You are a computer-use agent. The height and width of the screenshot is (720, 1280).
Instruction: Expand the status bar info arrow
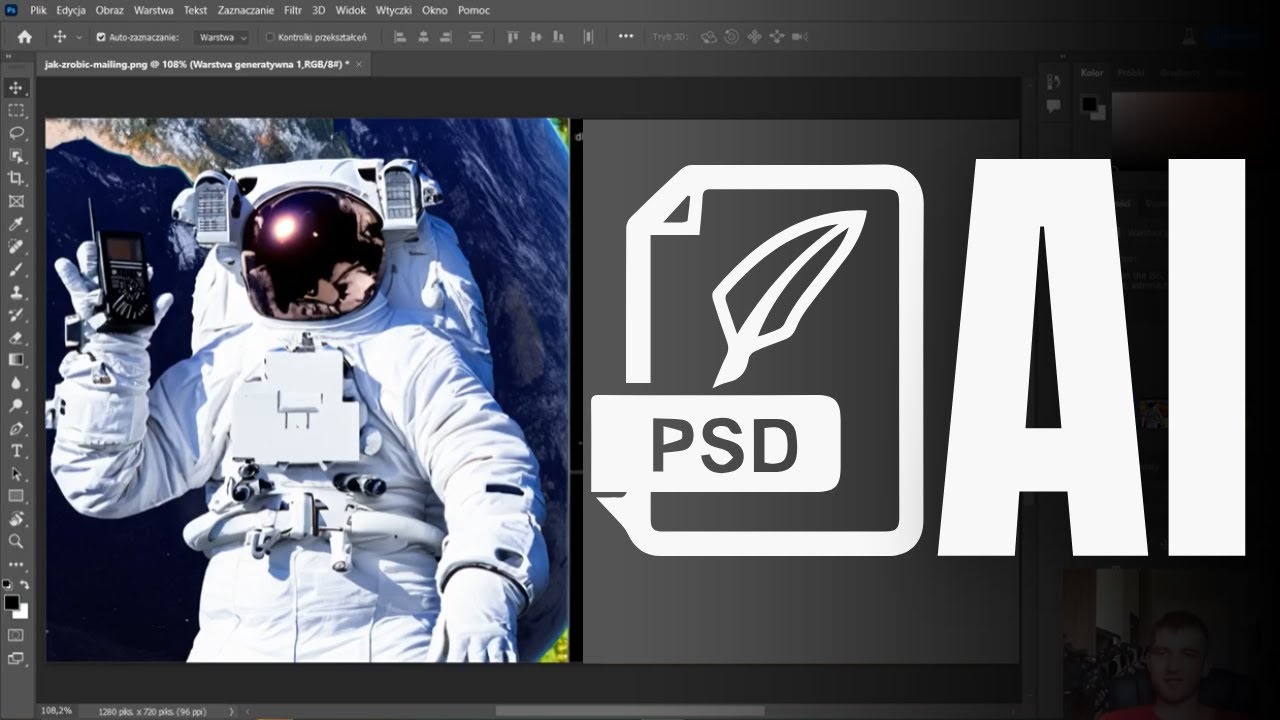click(x=231, y=711)
